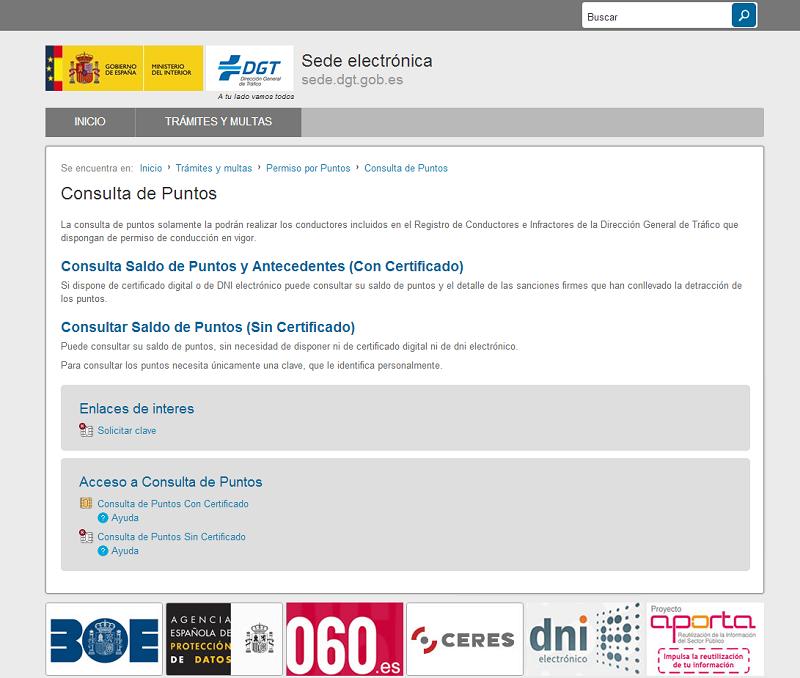
Task: Open the CERES banner logo
Action: tap(464, 639)
